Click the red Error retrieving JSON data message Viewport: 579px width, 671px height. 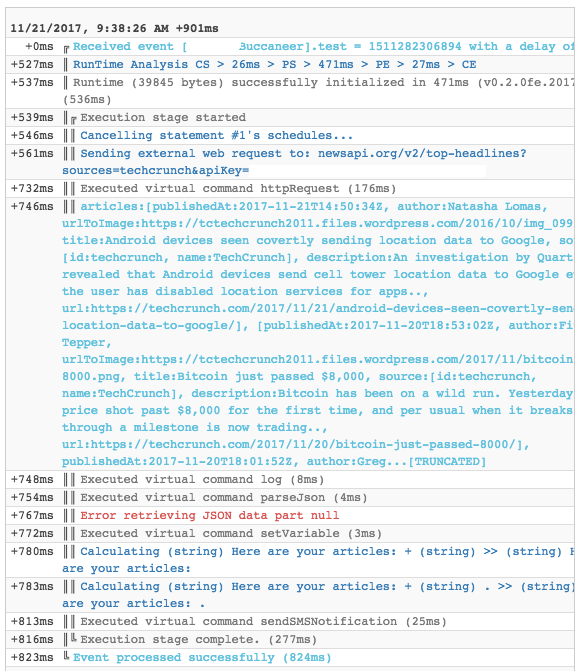point(210,516)
